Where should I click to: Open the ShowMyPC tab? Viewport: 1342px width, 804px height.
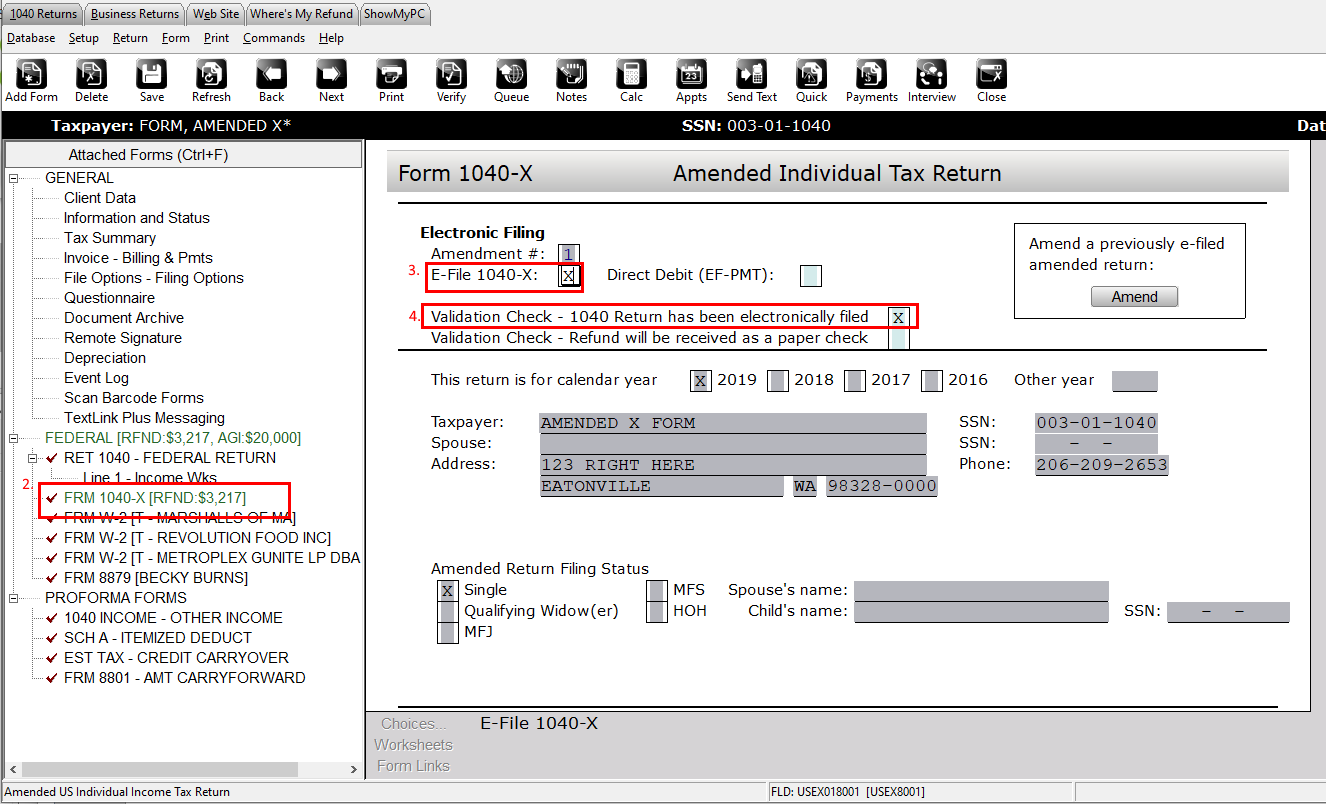pyautogui.click(x=395, y=14)
